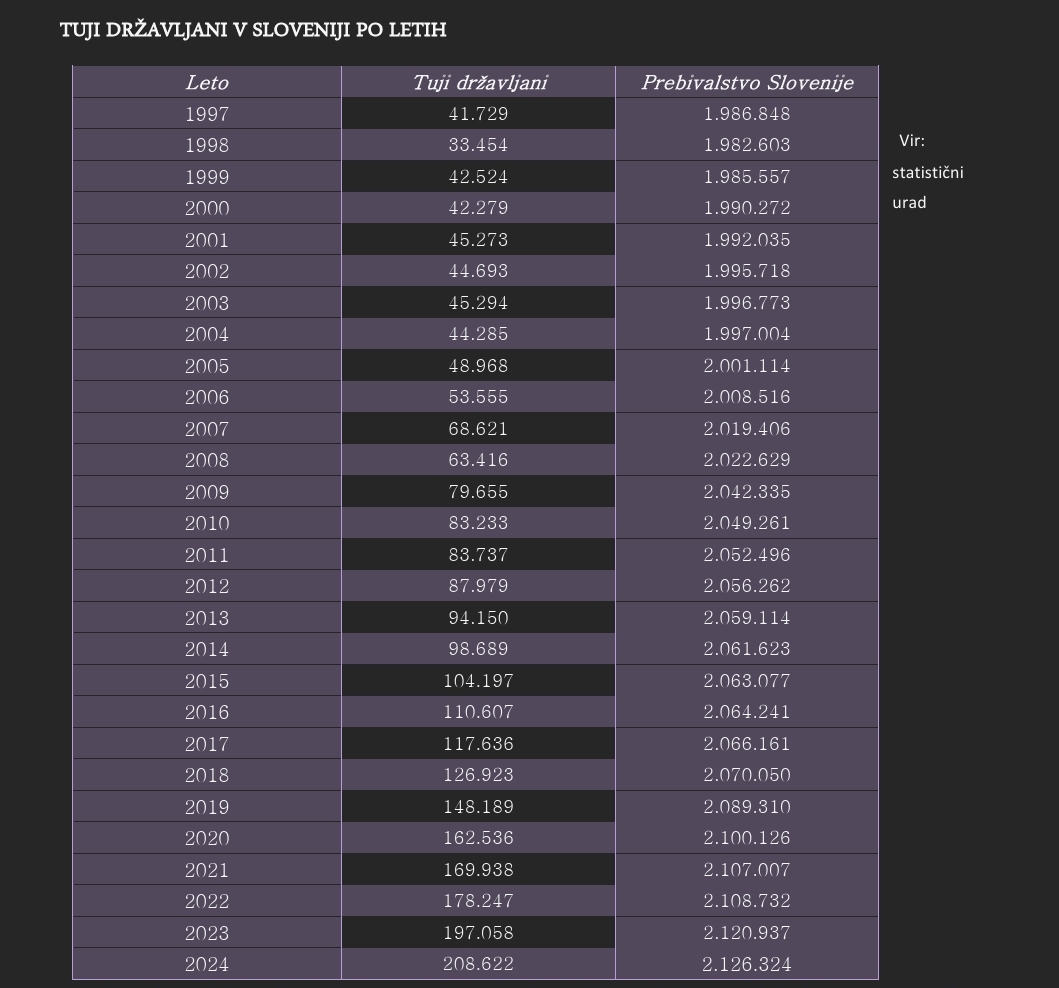Viewport: 1059px width, 988px height.
Task: Select the population cell 2.052.496
Action: click(747, 555)
